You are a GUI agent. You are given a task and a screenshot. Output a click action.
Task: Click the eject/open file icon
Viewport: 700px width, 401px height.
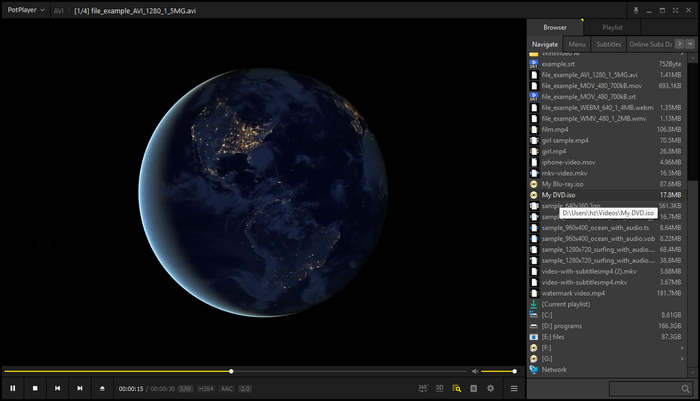102,388
